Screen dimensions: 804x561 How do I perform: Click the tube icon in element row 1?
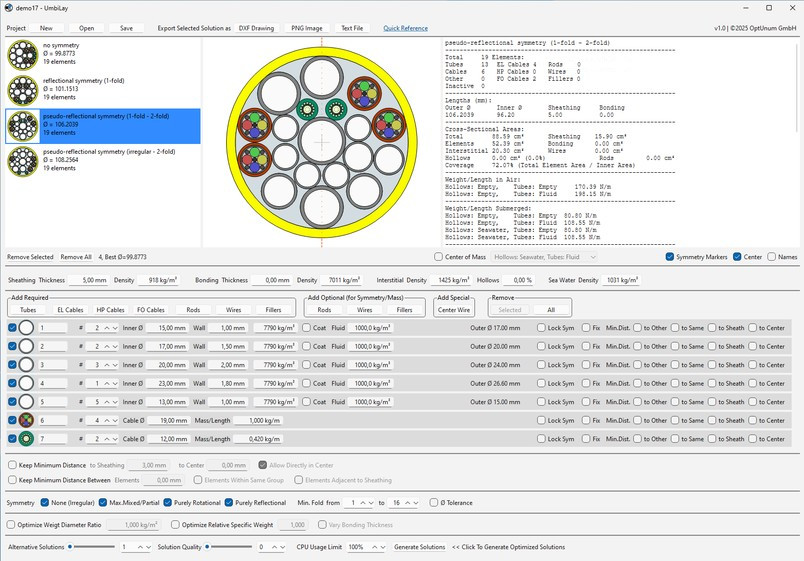click(26, 327)
